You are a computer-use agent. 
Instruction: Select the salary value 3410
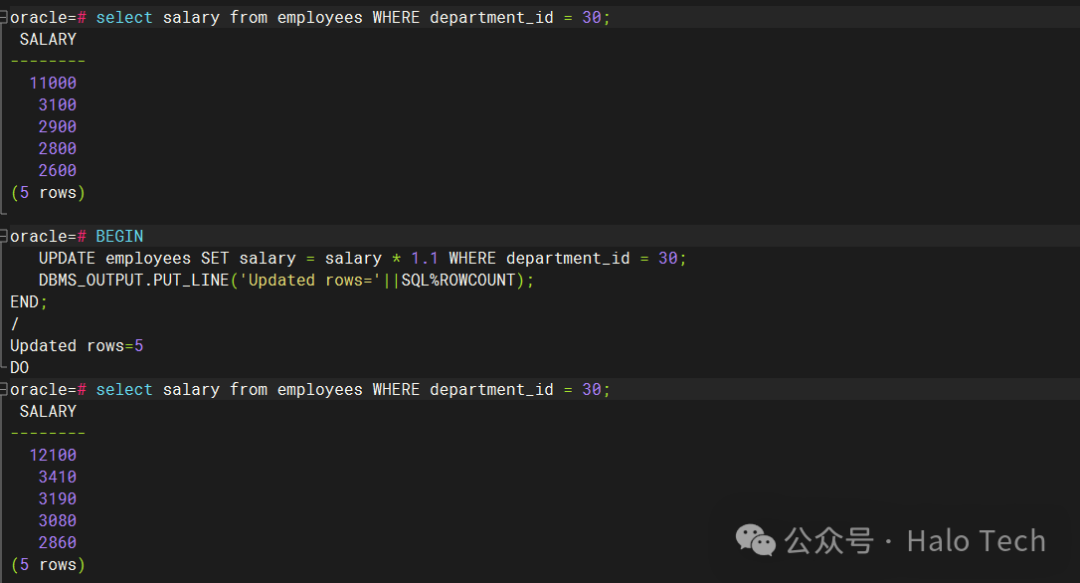coord(58,477)
